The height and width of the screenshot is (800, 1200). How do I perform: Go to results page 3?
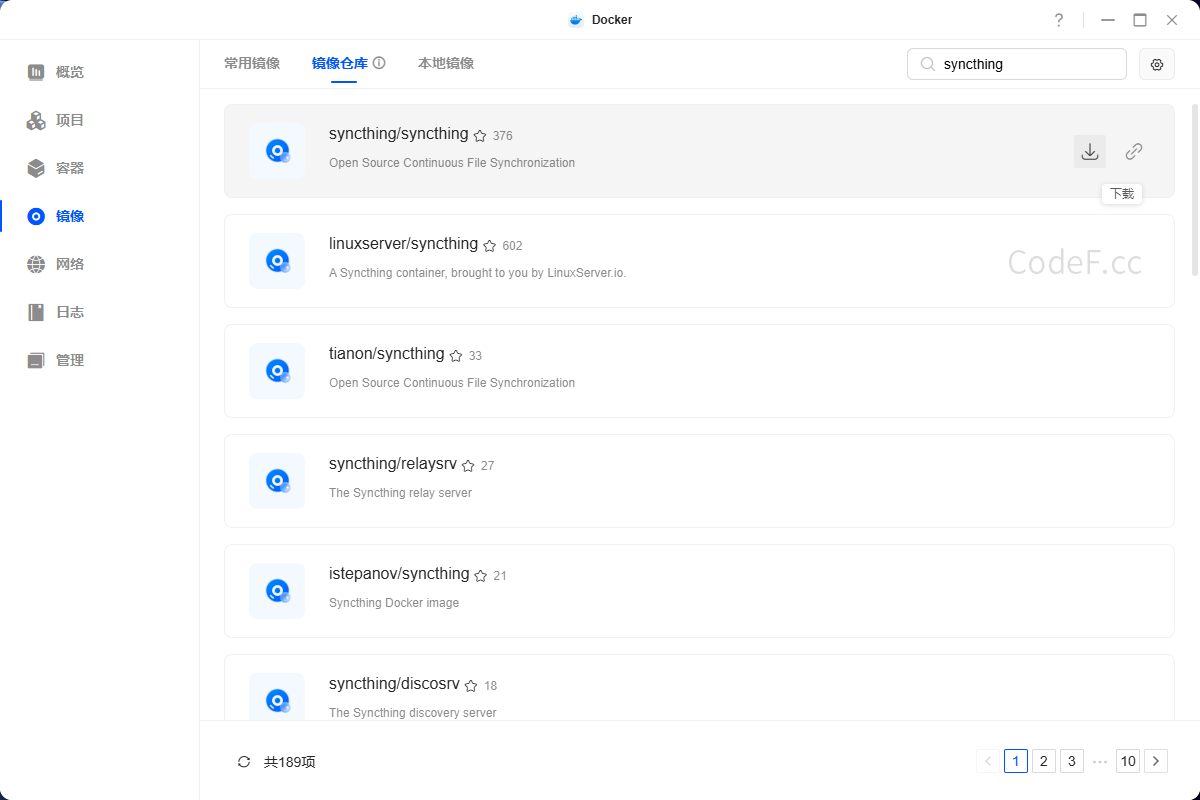click(x=1072, y=761)
